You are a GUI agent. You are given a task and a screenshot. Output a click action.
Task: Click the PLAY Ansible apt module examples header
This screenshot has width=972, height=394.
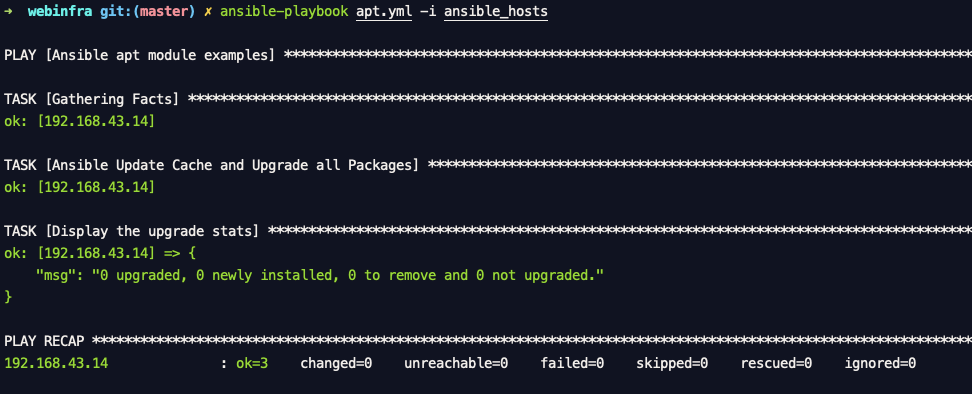point(139,55)
